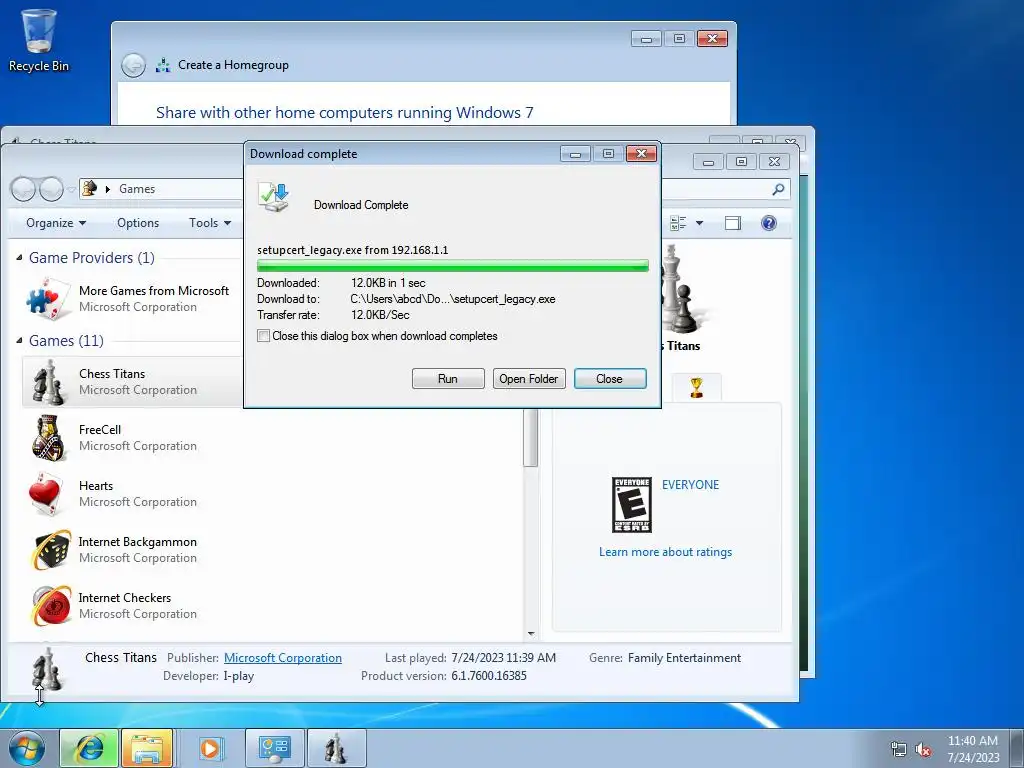Click 'setupcert_legacy.exe from 192.168.1.1' text
1024x768 pixels.
(353, 250)
